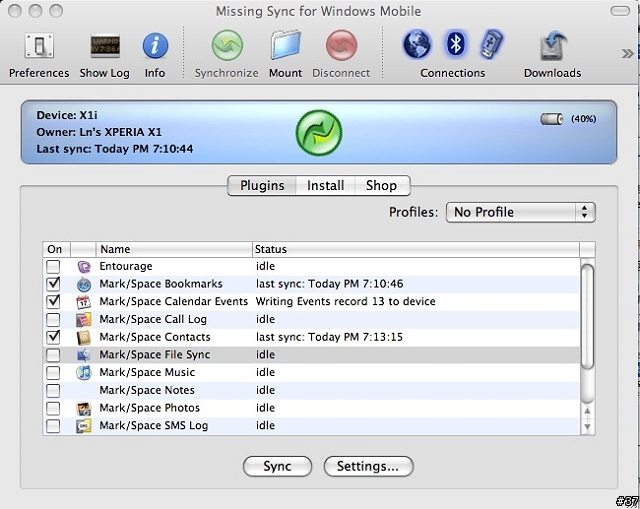The height and width of the screenshot is (509, 640).
Task: Select the Bluetooth connection icon
Action: click(x=456, y=43)
